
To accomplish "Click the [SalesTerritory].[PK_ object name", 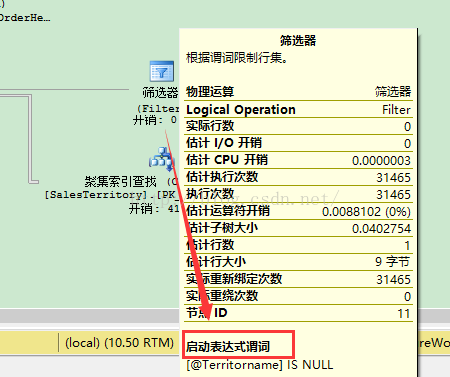I will pyautogui.click(x=112, y=195).
